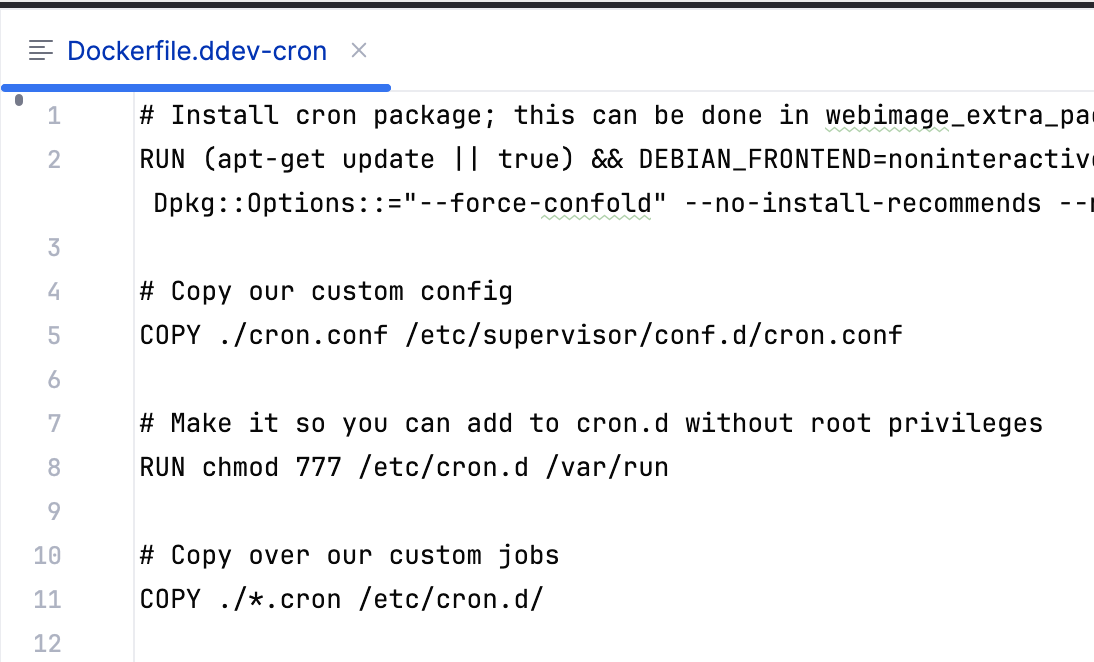The width and height of the screenshot is (1094, 662).
Task: Click the blue progress bar under the tab
Action: click(x=195, y=88)
